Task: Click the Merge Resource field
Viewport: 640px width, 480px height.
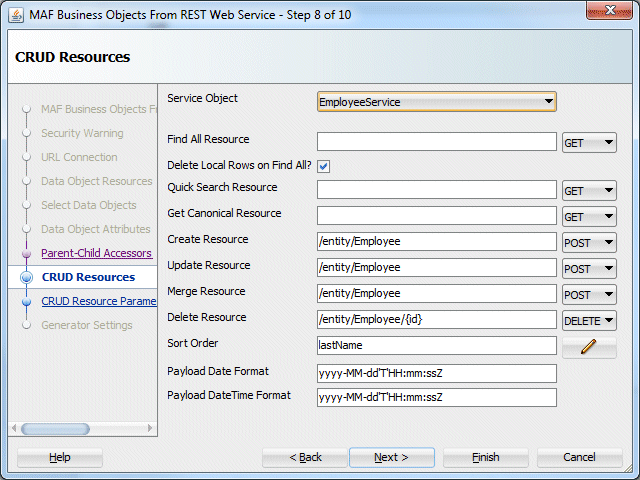Action: [x=437, y=294]
